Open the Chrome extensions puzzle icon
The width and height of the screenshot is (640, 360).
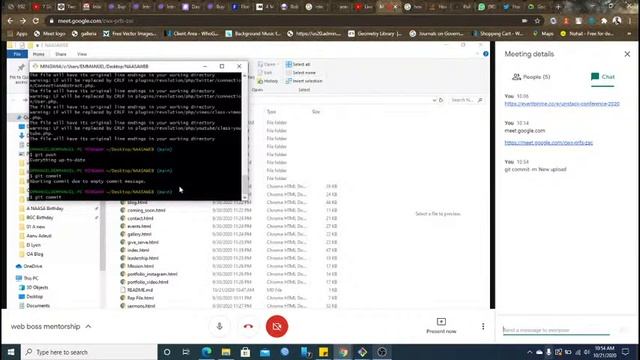click(604, 21)
